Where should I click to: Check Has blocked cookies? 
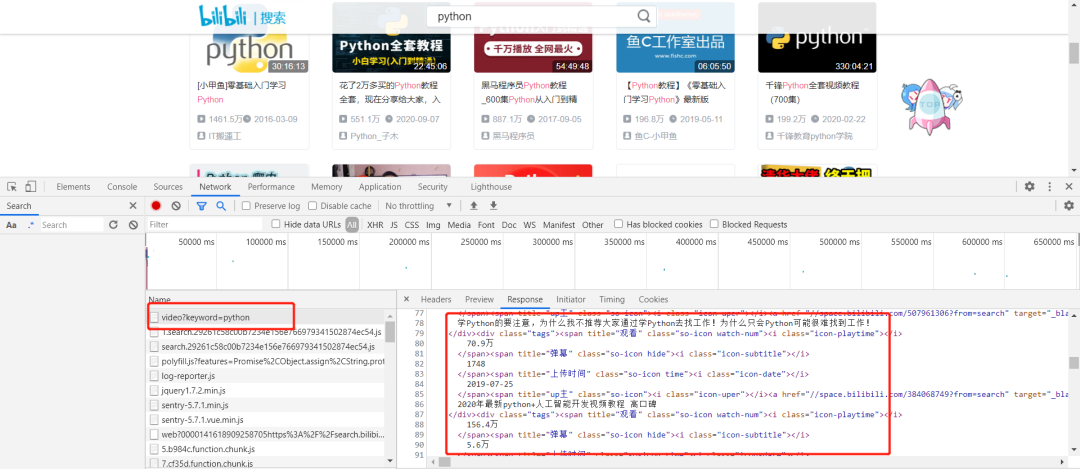[619, 224]
